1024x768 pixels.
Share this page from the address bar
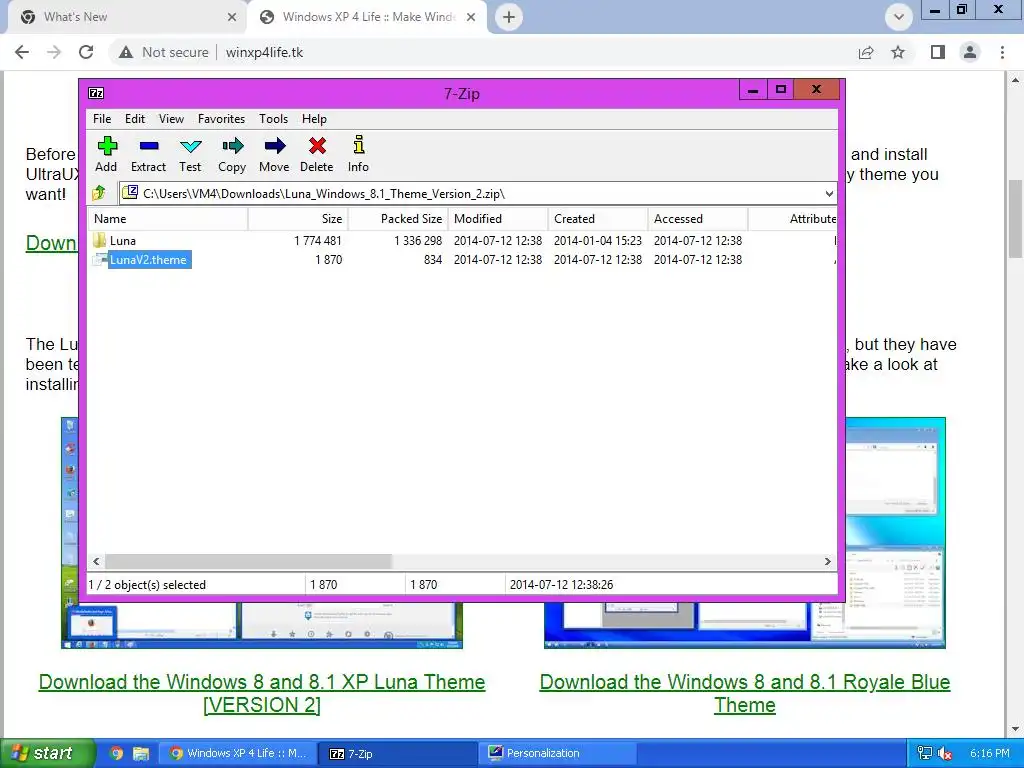866,52
